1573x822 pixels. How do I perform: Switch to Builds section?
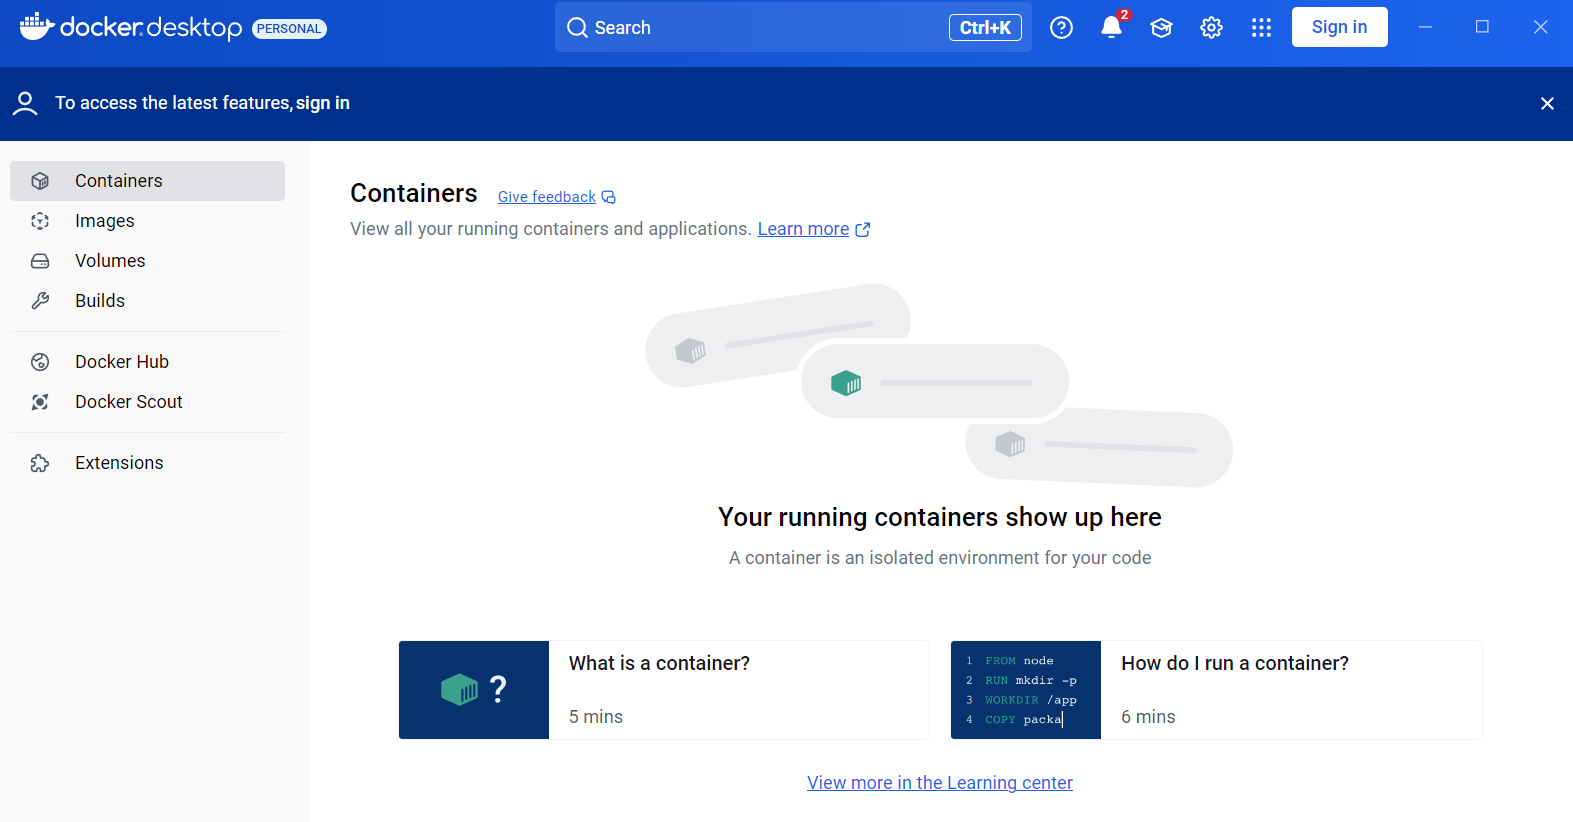(x=147, y=301)
